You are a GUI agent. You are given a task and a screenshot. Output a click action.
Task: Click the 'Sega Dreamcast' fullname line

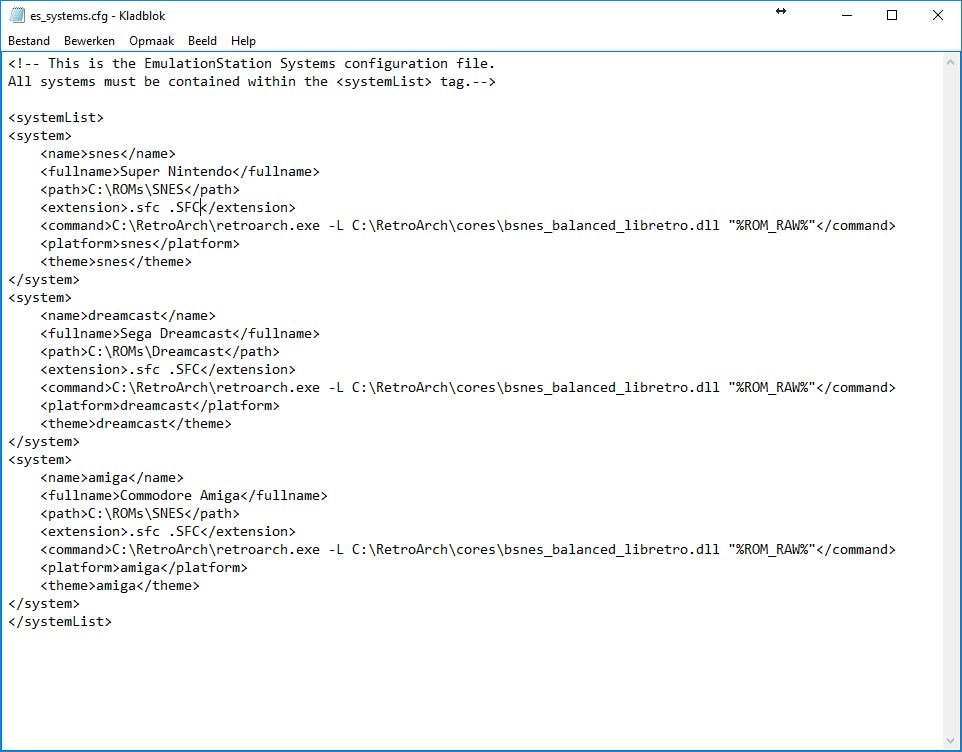[180, 334]
